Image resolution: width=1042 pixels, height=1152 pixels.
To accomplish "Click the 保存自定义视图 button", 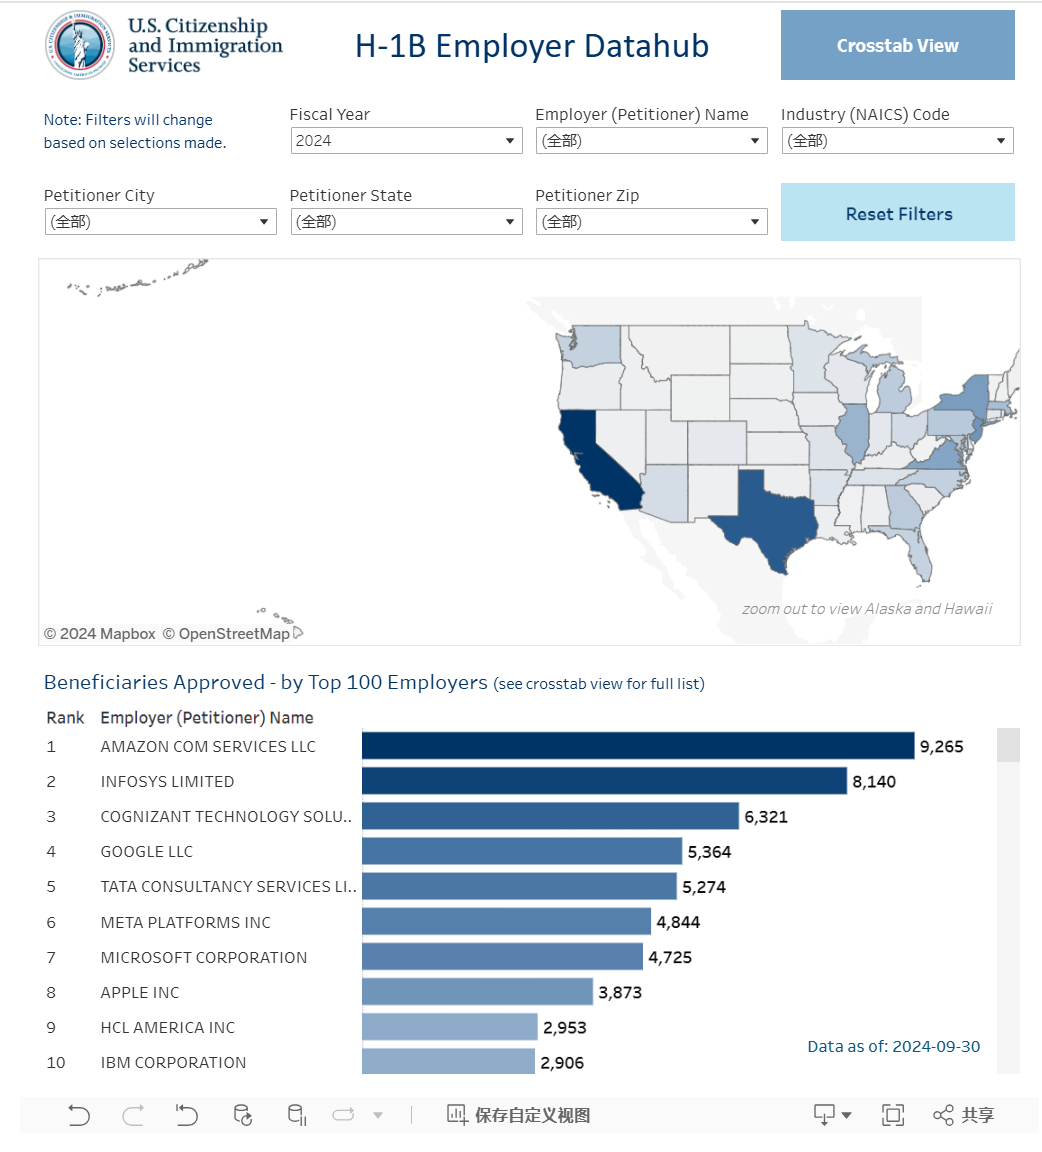I will [518, 1115].
